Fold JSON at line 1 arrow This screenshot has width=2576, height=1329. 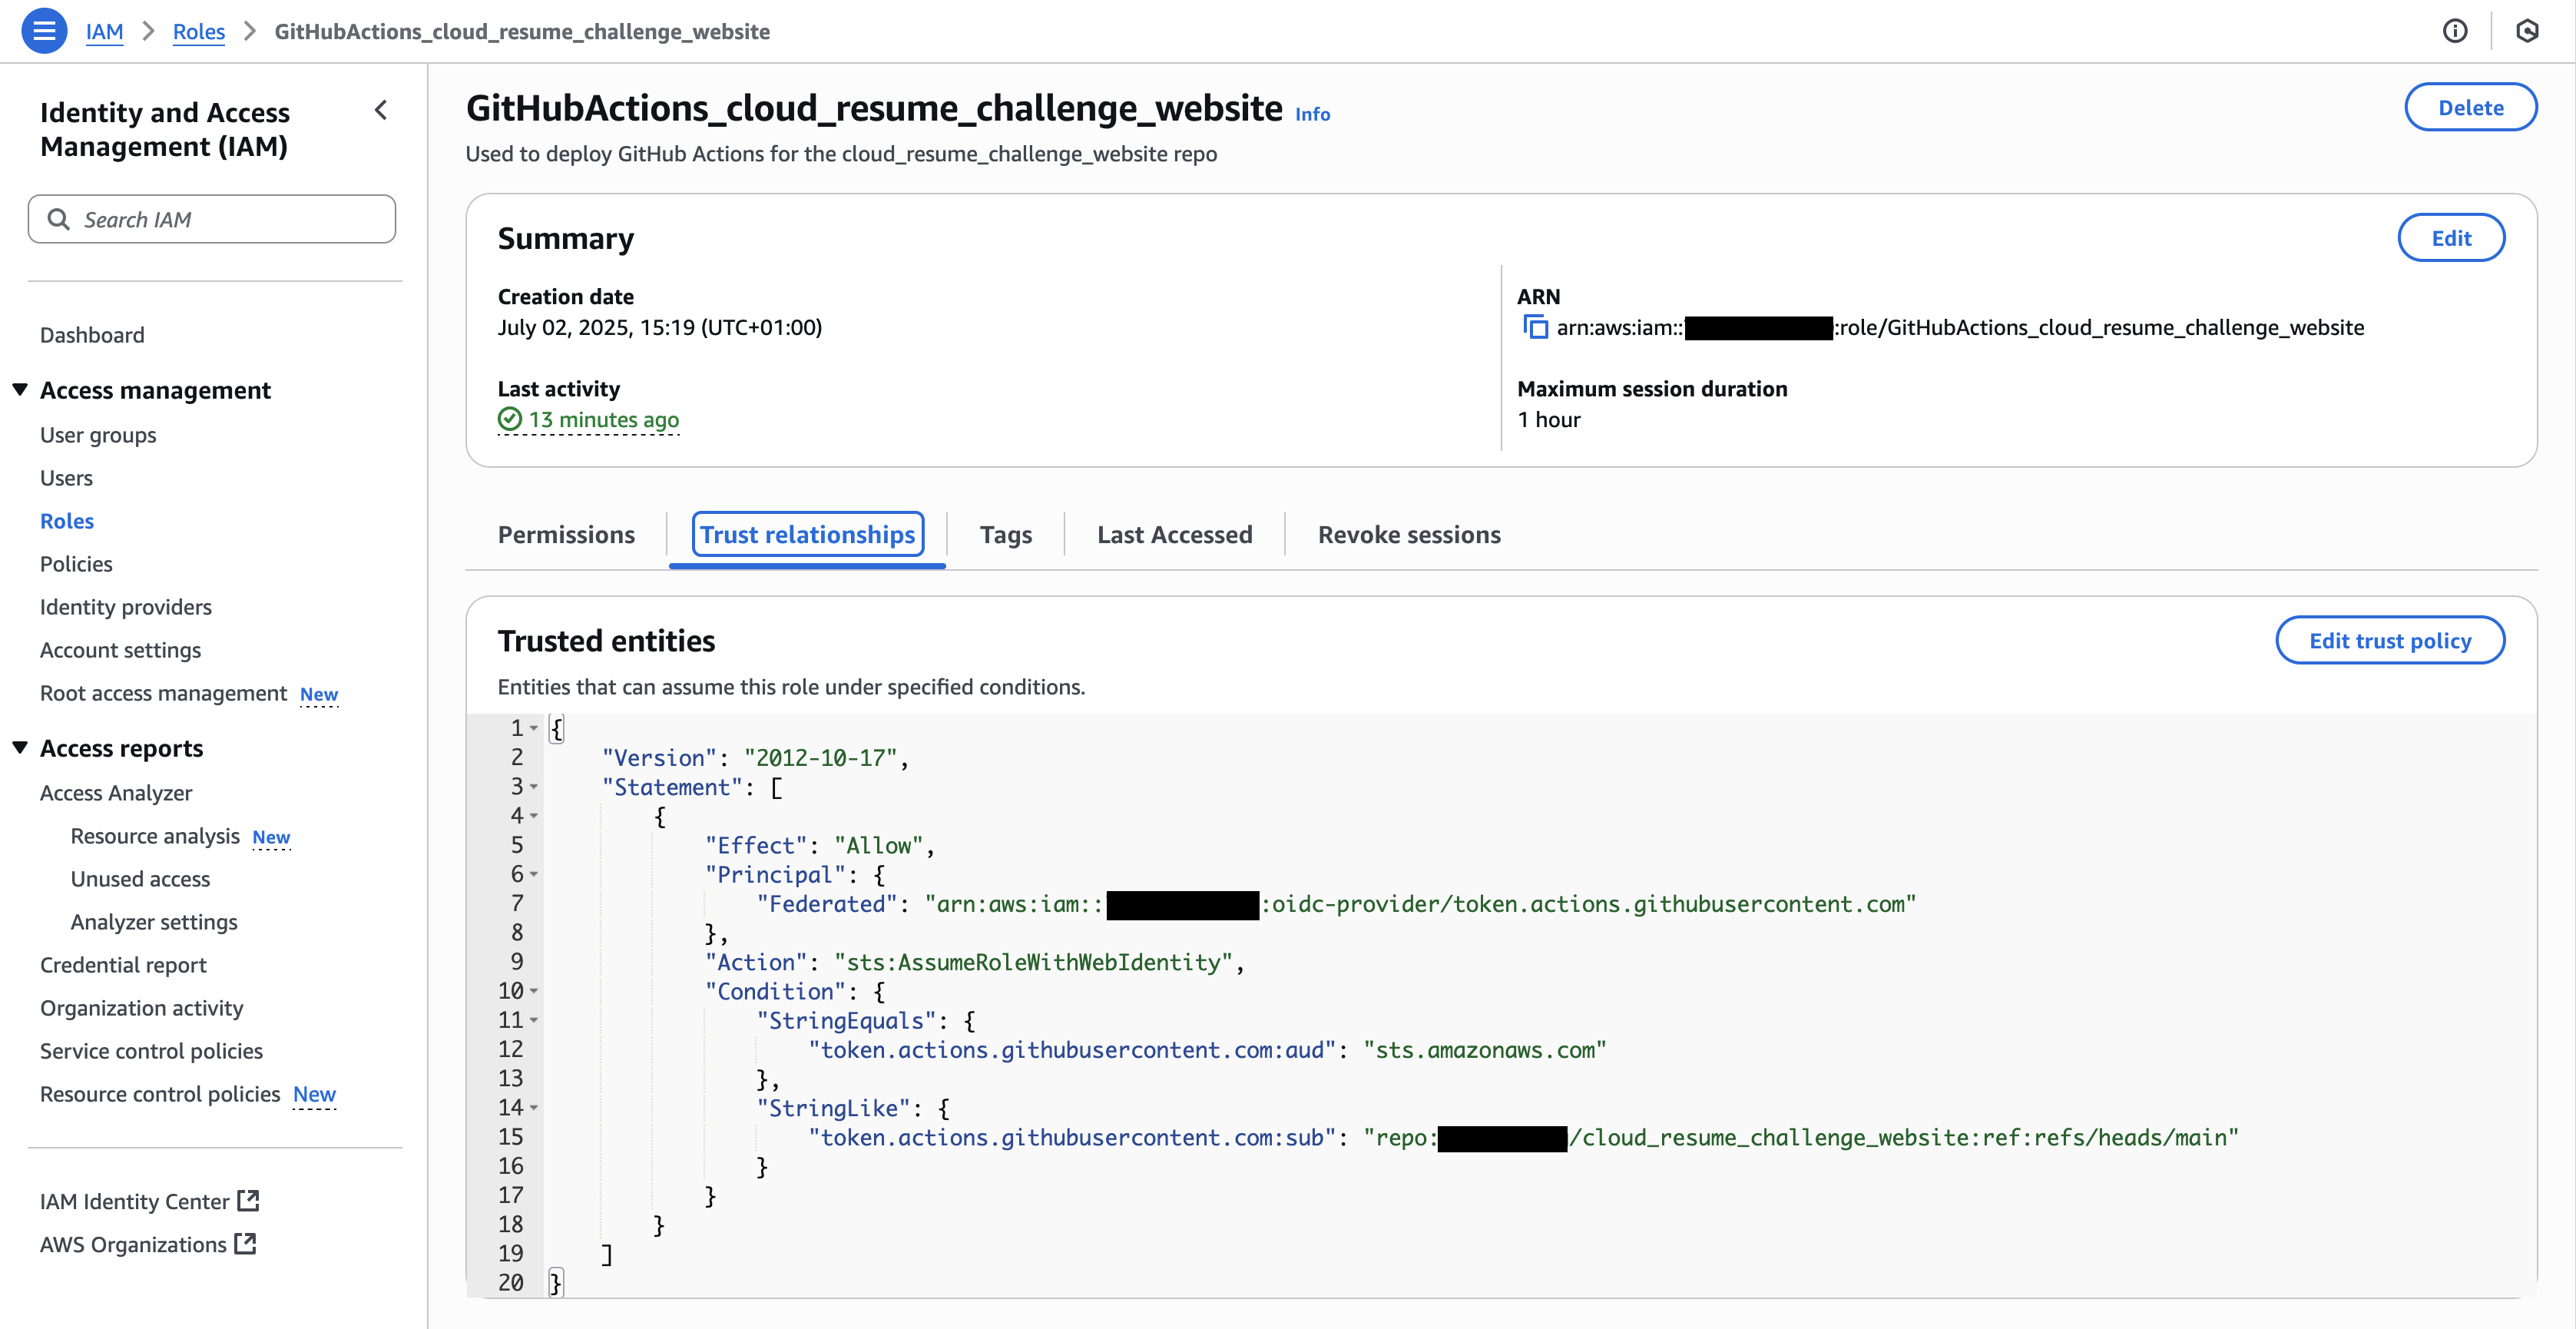(x=534, y=728)
